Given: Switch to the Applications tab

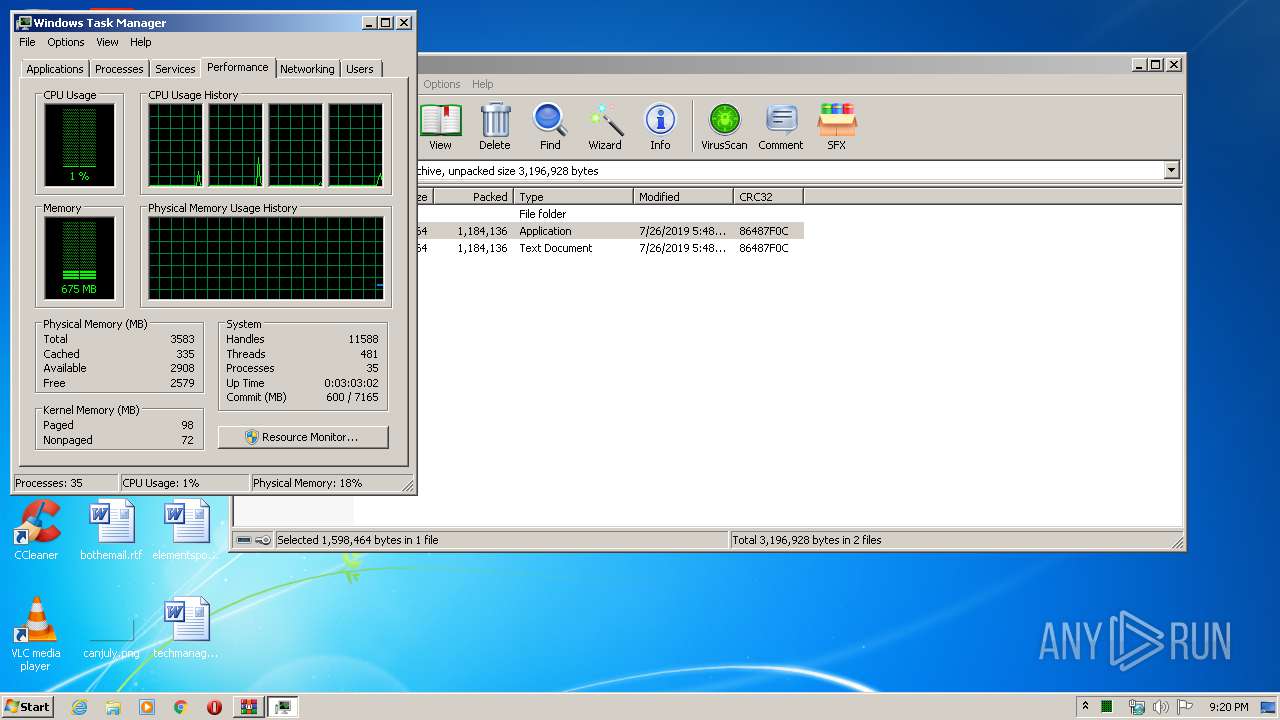Looking at the screenshot, I should [55, 69].
